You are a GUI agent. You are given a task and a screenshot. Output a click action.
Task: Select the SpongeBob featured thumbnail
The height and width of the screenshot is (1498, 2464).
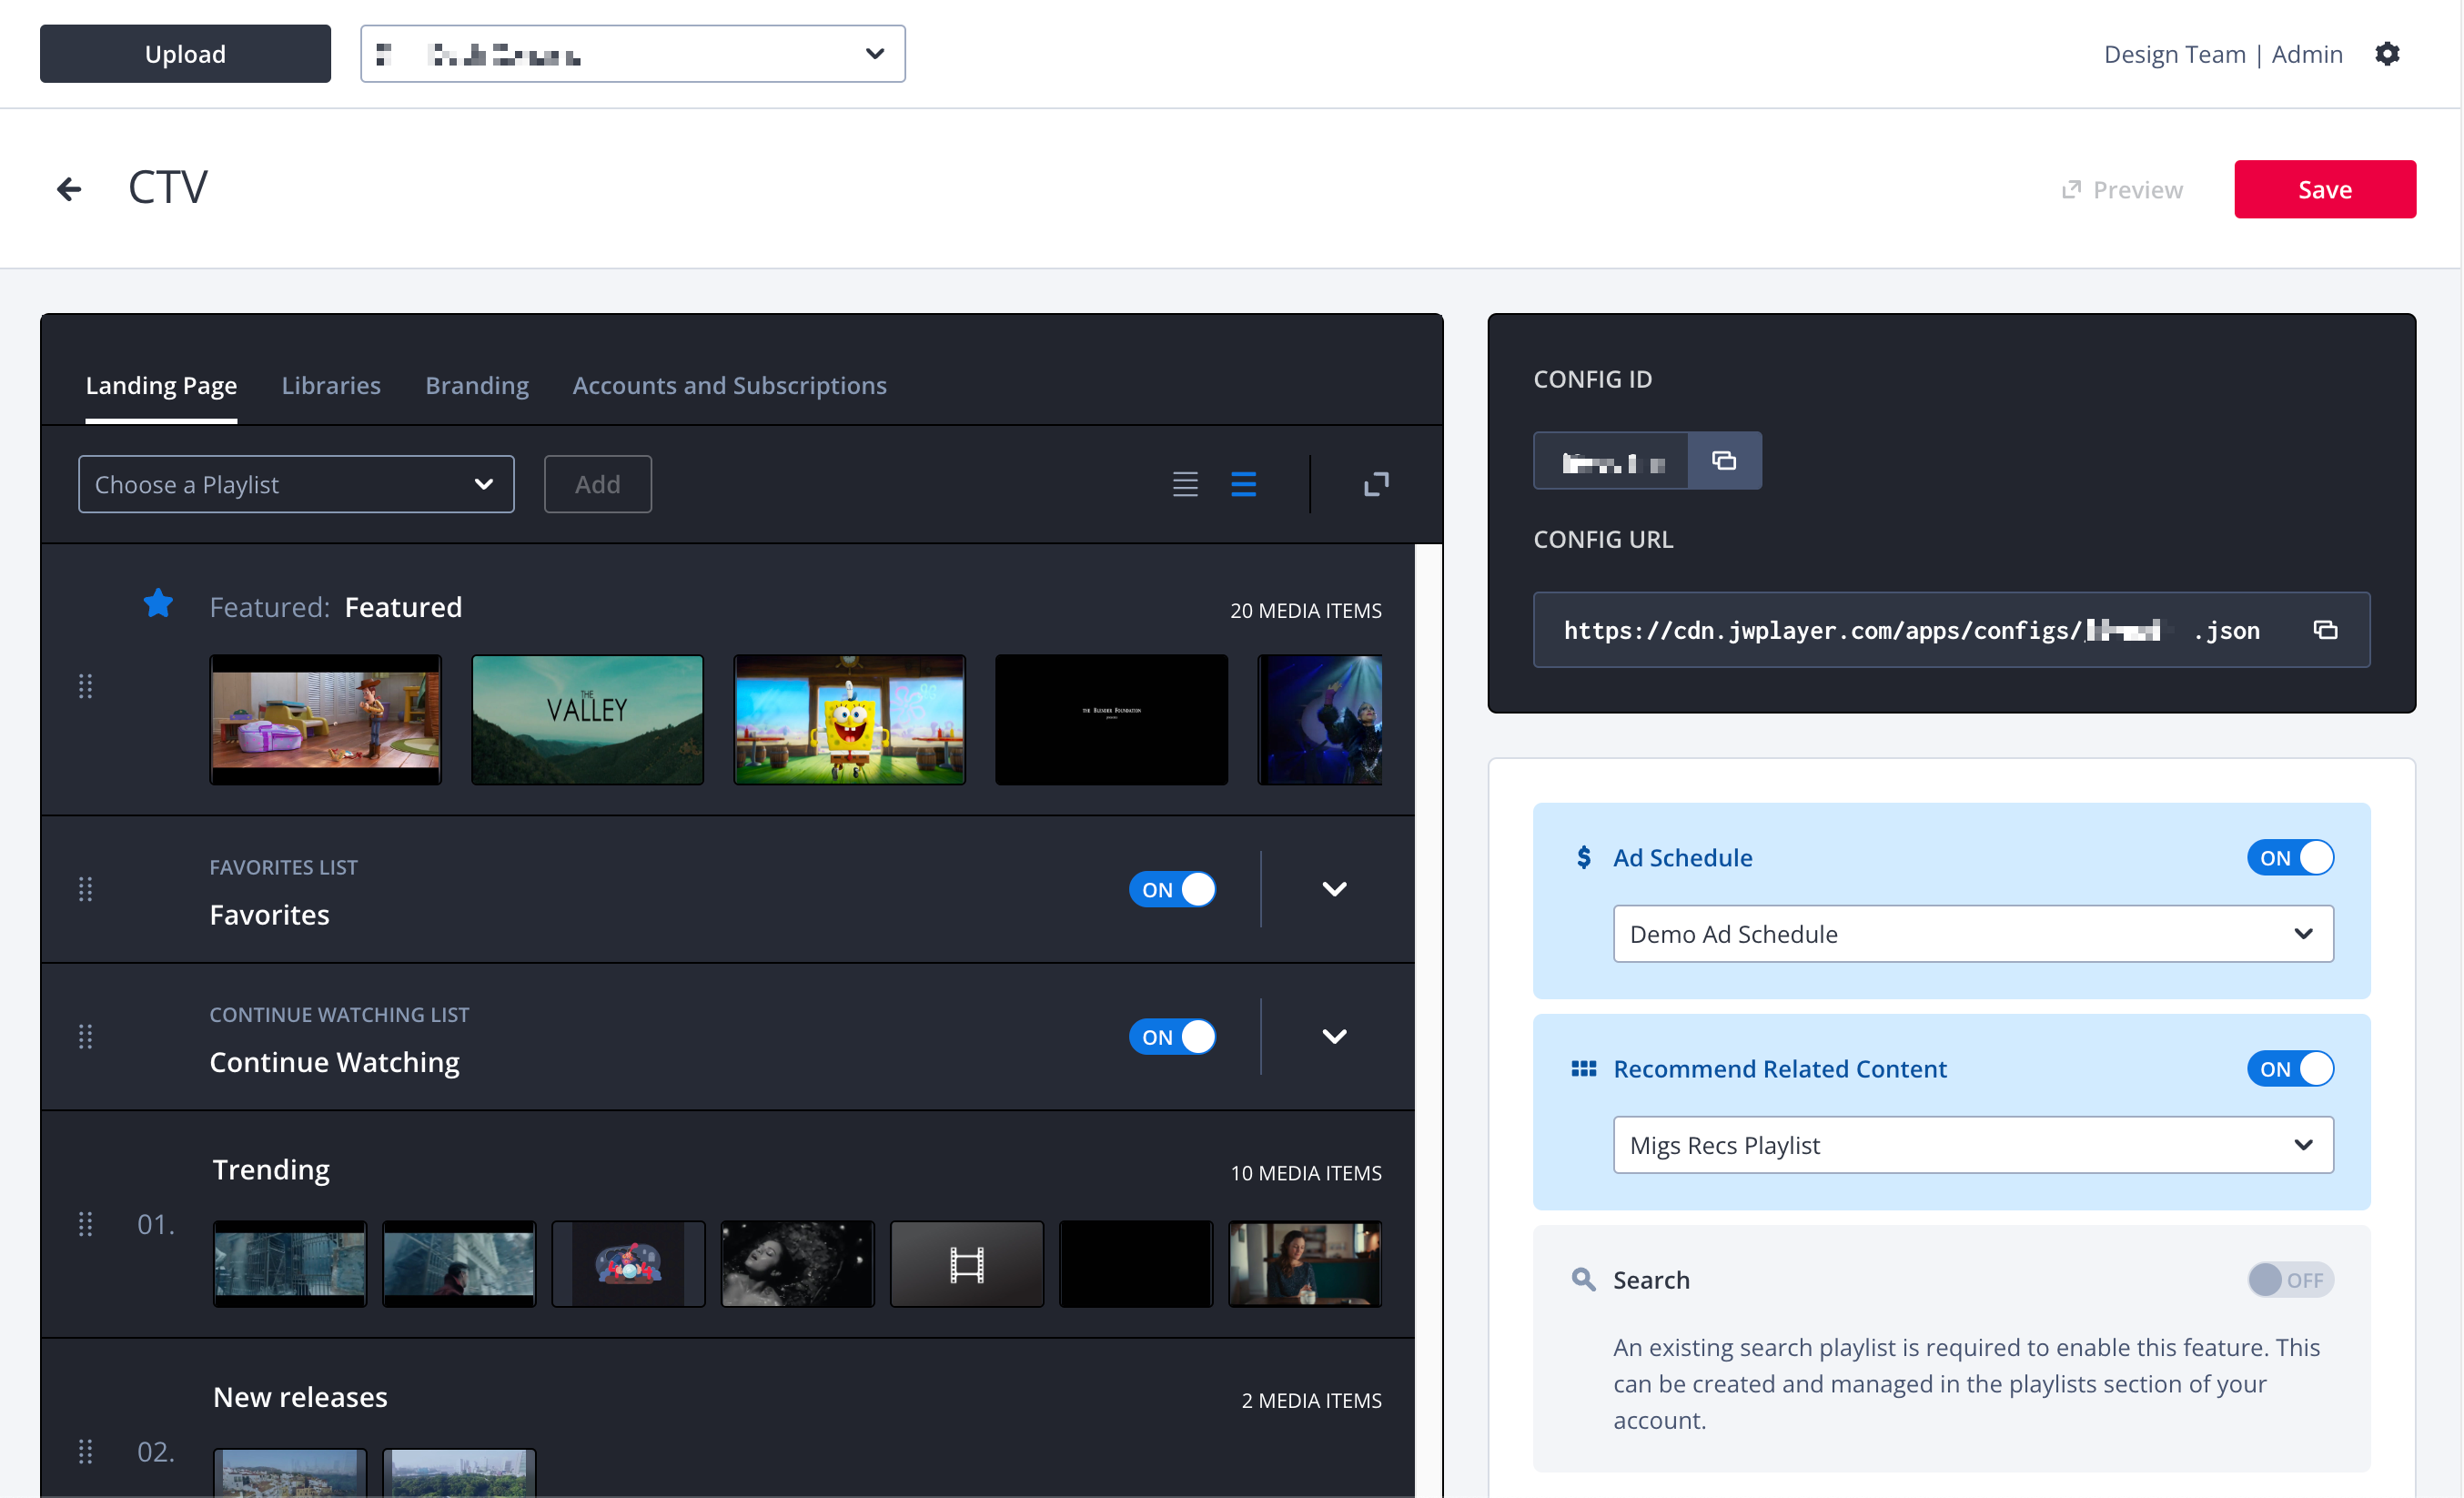[849, 720]
